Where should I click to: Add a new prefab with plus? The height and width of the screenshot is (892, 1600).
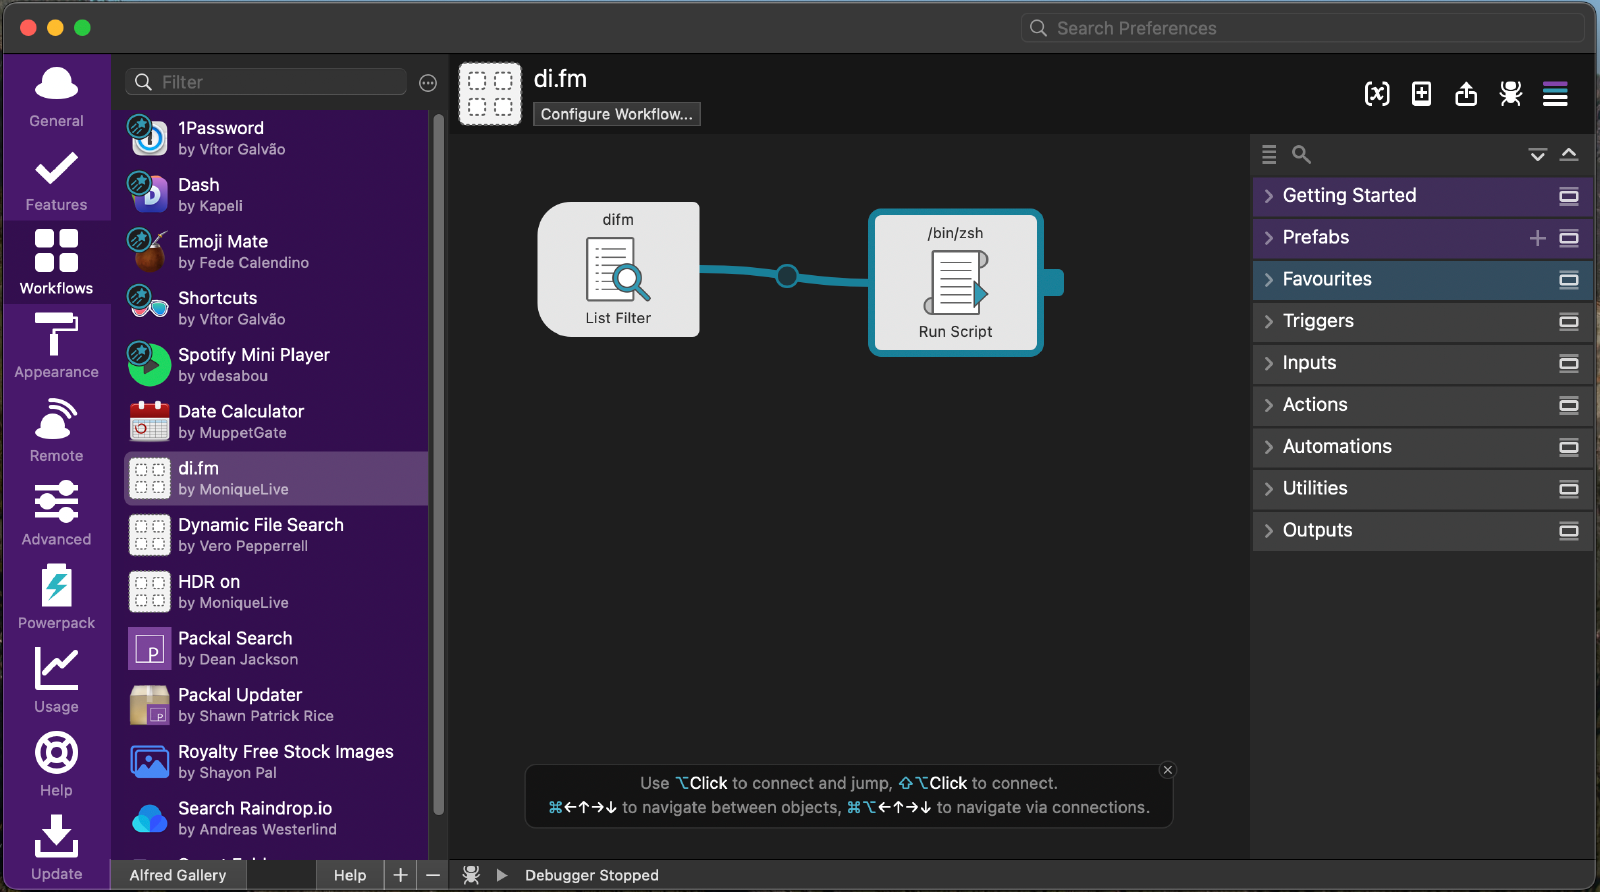tap(1537, 238)
